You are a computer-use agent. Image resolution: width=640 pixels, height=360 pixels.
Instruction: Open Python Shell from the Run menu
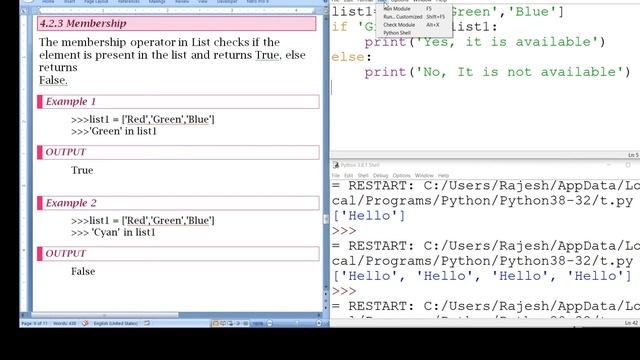[413, 33]
